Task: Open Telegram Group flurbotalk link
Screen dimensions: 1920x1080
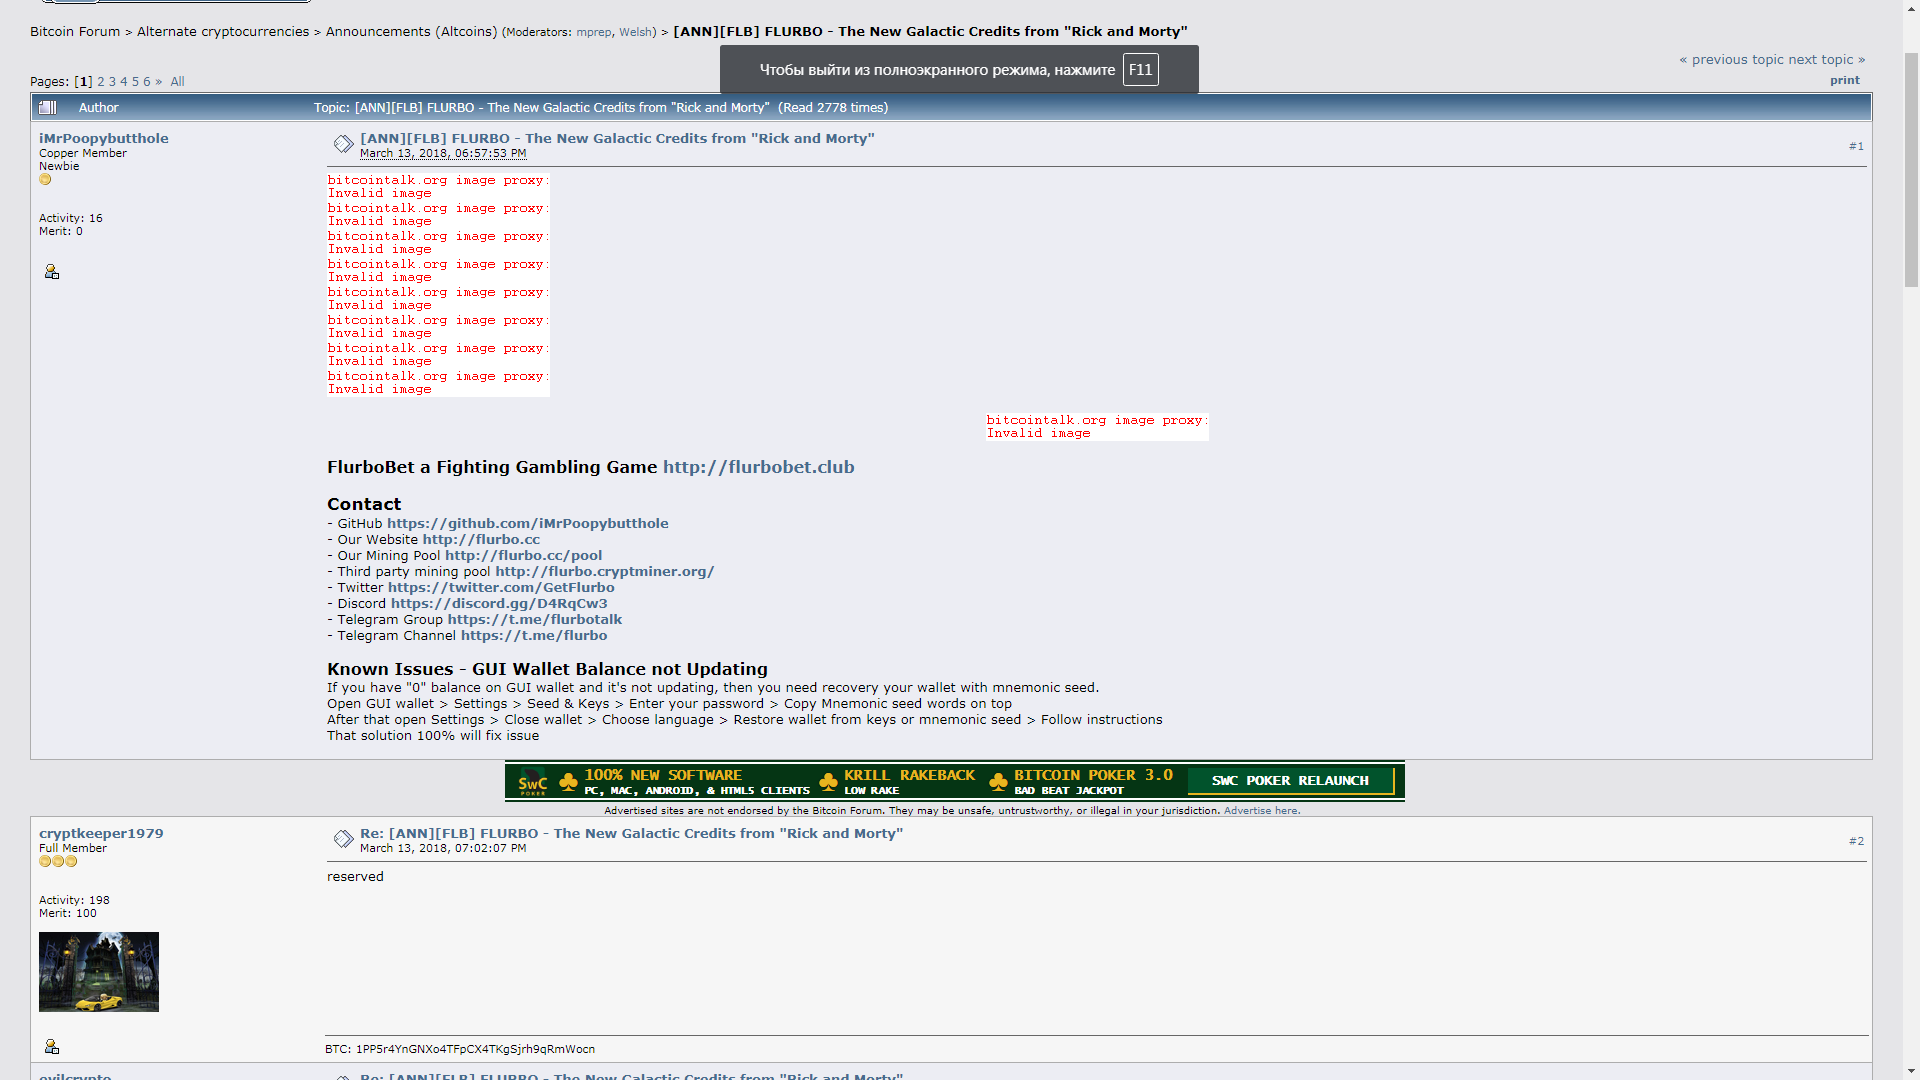Action: click(x=535, y=620)
